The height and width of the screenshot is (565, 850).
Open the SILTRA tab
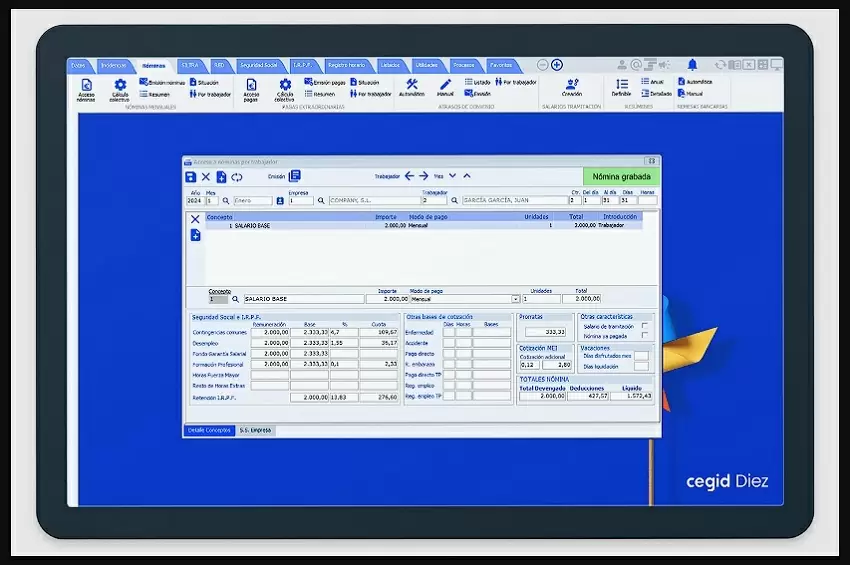click(x=190, y=65)
